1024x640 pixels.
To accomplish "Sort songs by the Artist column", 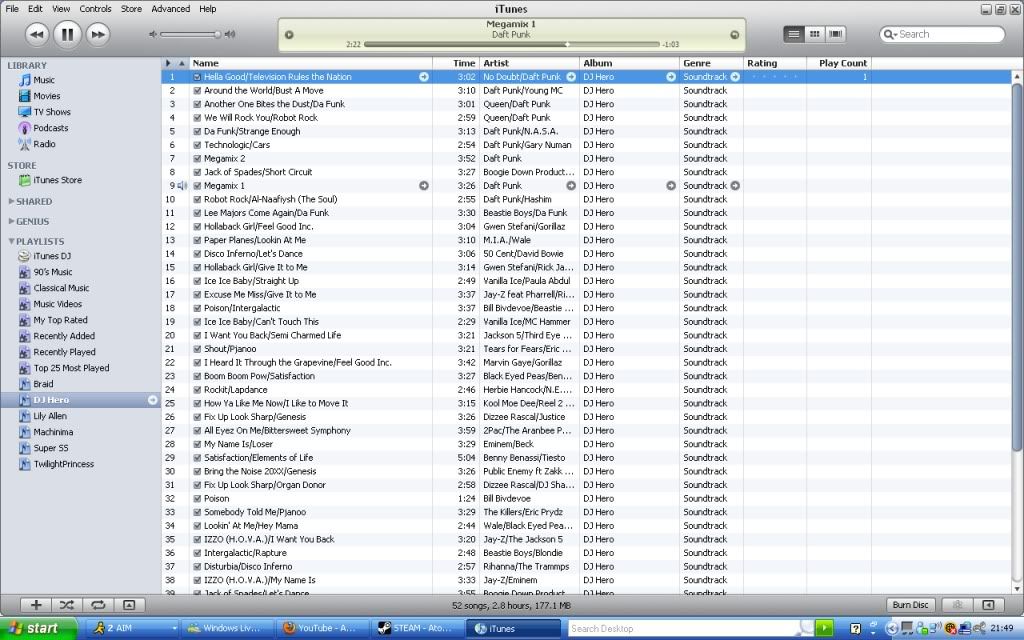I will pos(530,63).
